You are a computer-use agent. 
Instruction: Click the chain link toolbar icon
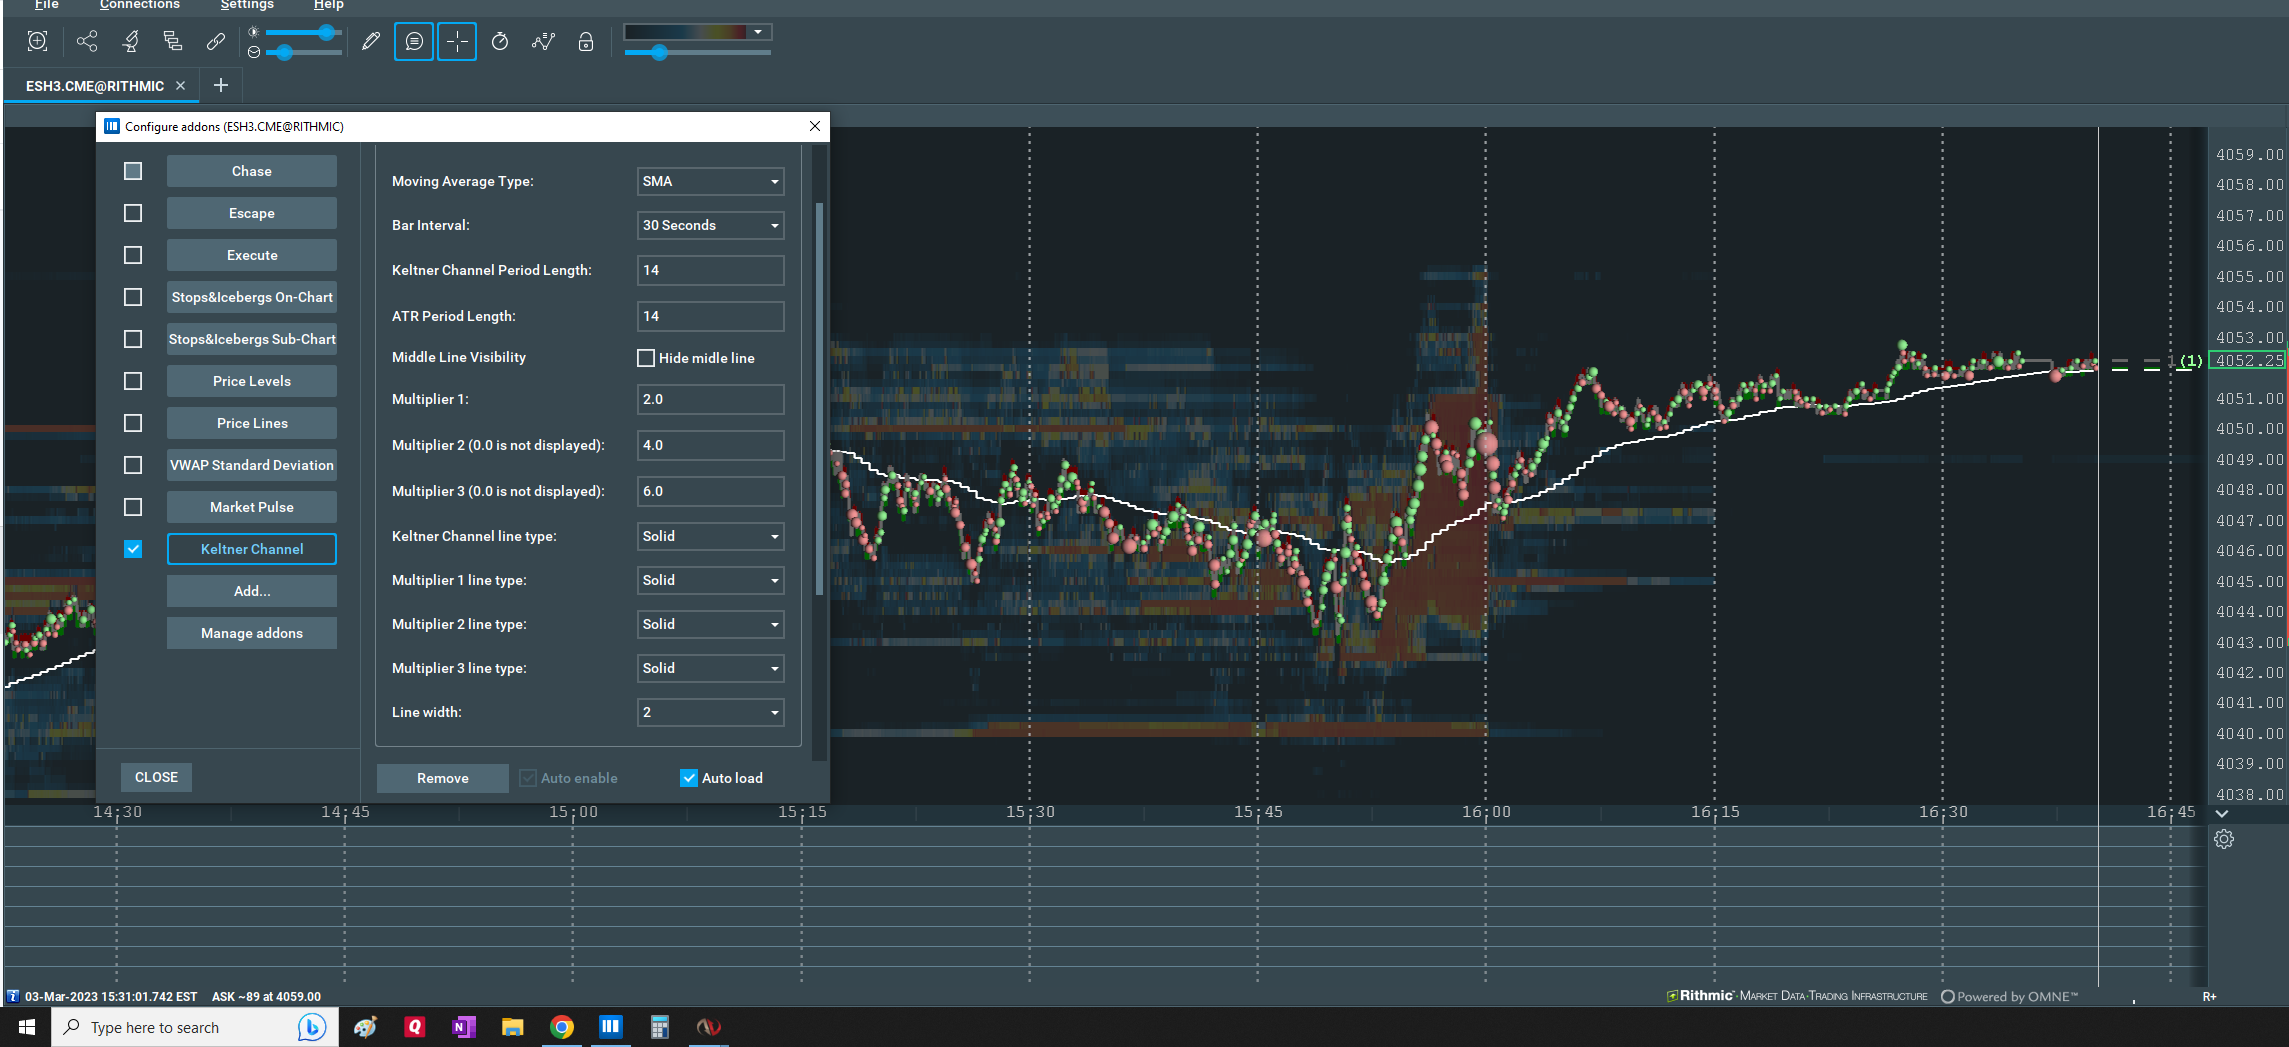(x=215, y=41)
